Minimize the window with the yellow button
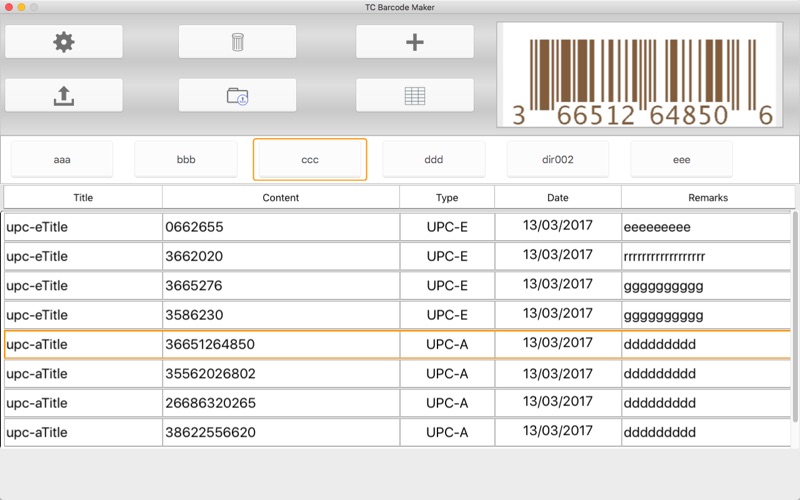800x500 pixels. (x=21, y=7)
